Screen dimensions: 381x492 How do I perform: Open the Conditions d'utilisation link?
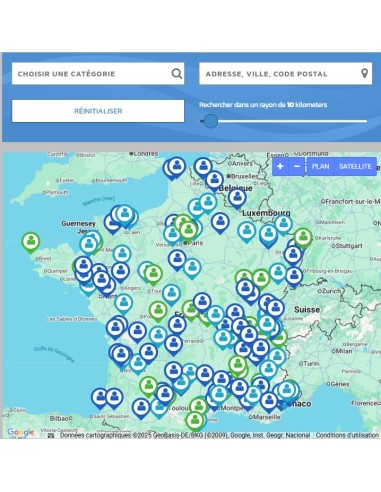[x=347, y=435]
